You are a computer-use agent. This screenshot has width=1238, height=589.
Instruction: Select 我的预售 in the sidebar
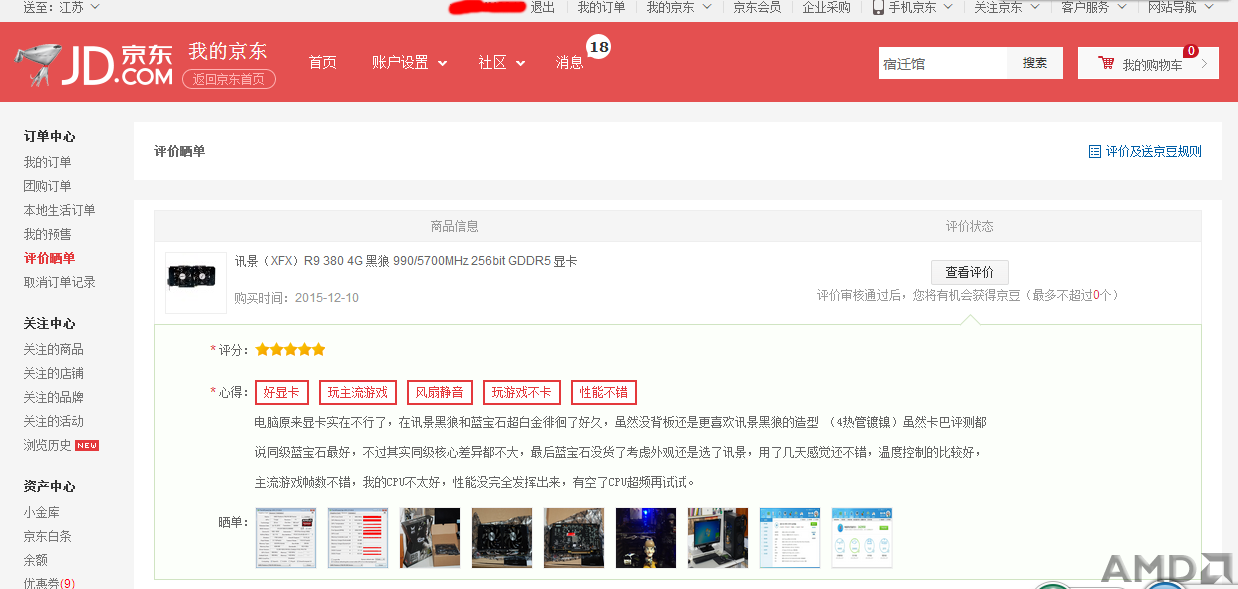(x=48, y=234)
